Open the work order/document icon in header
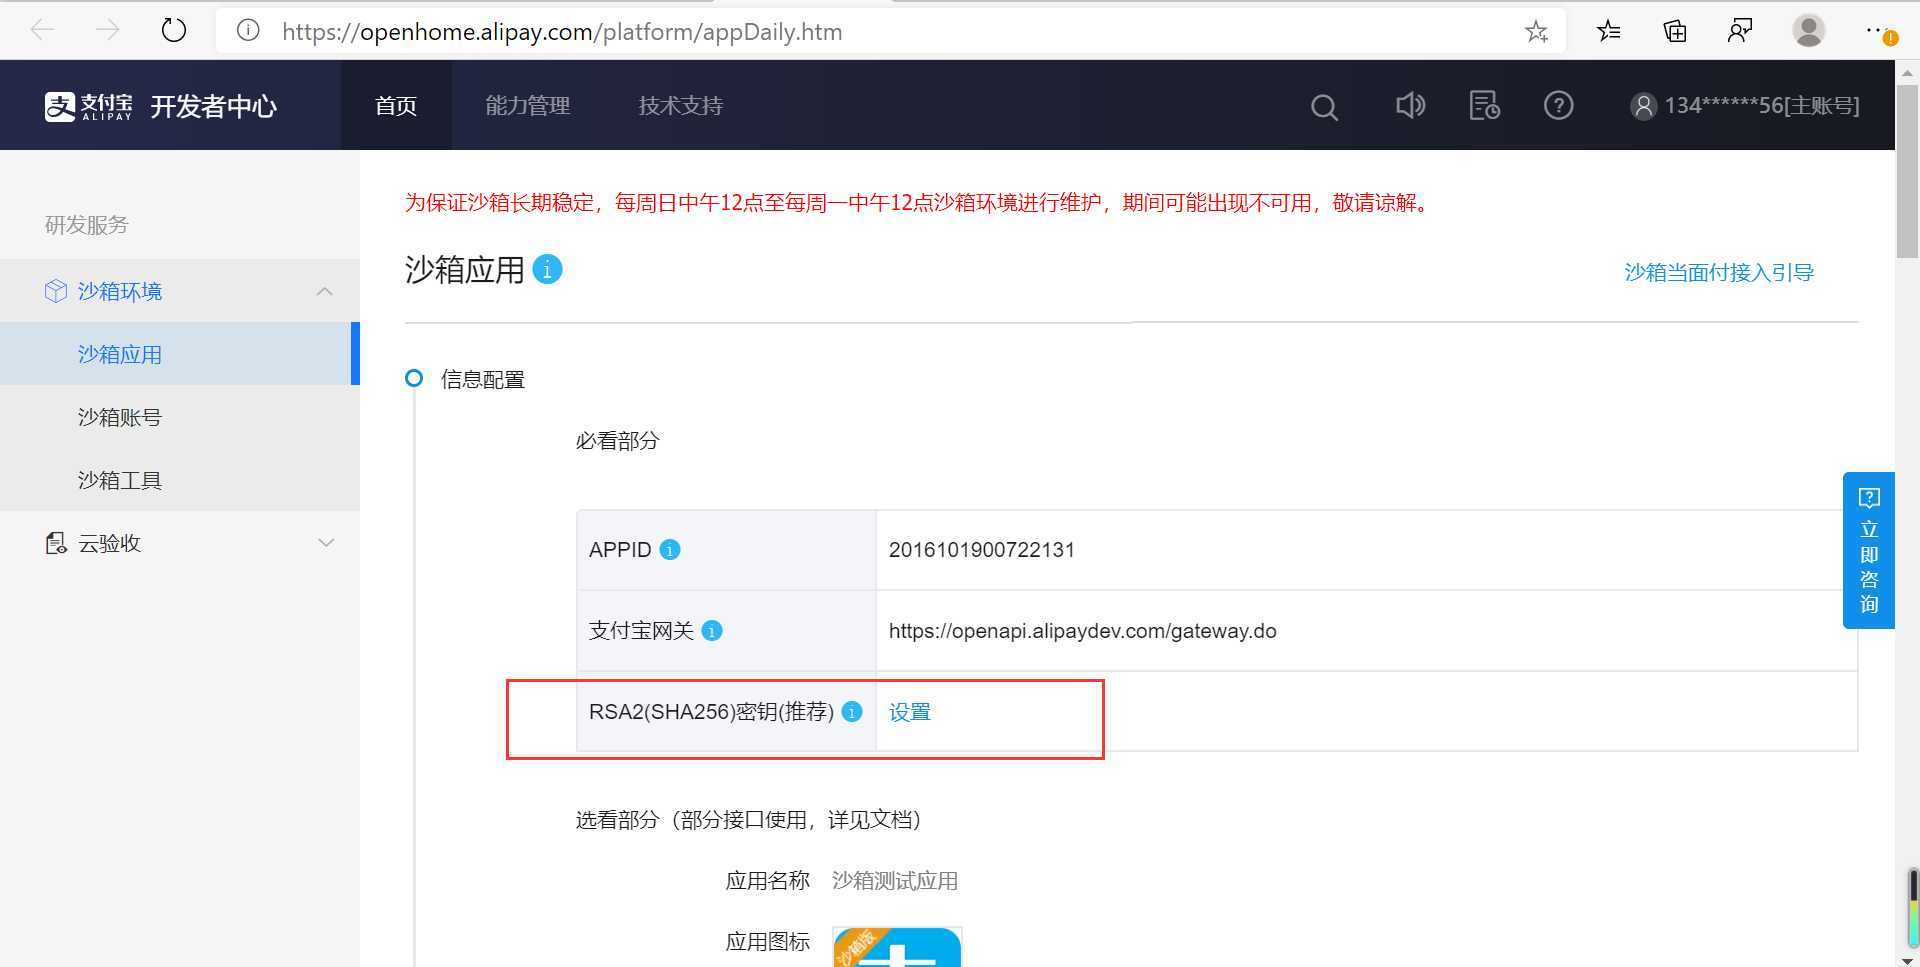This screenshot has height=967, width=1920. click(1483, 106)
